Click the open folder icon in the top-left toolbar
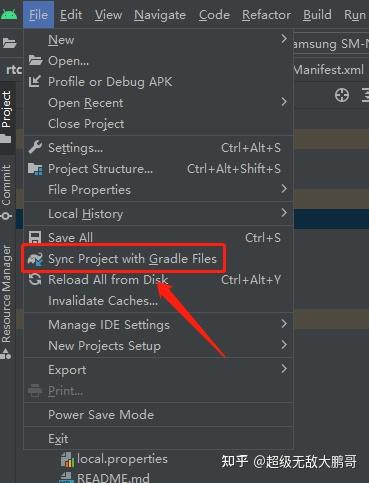 9,43
